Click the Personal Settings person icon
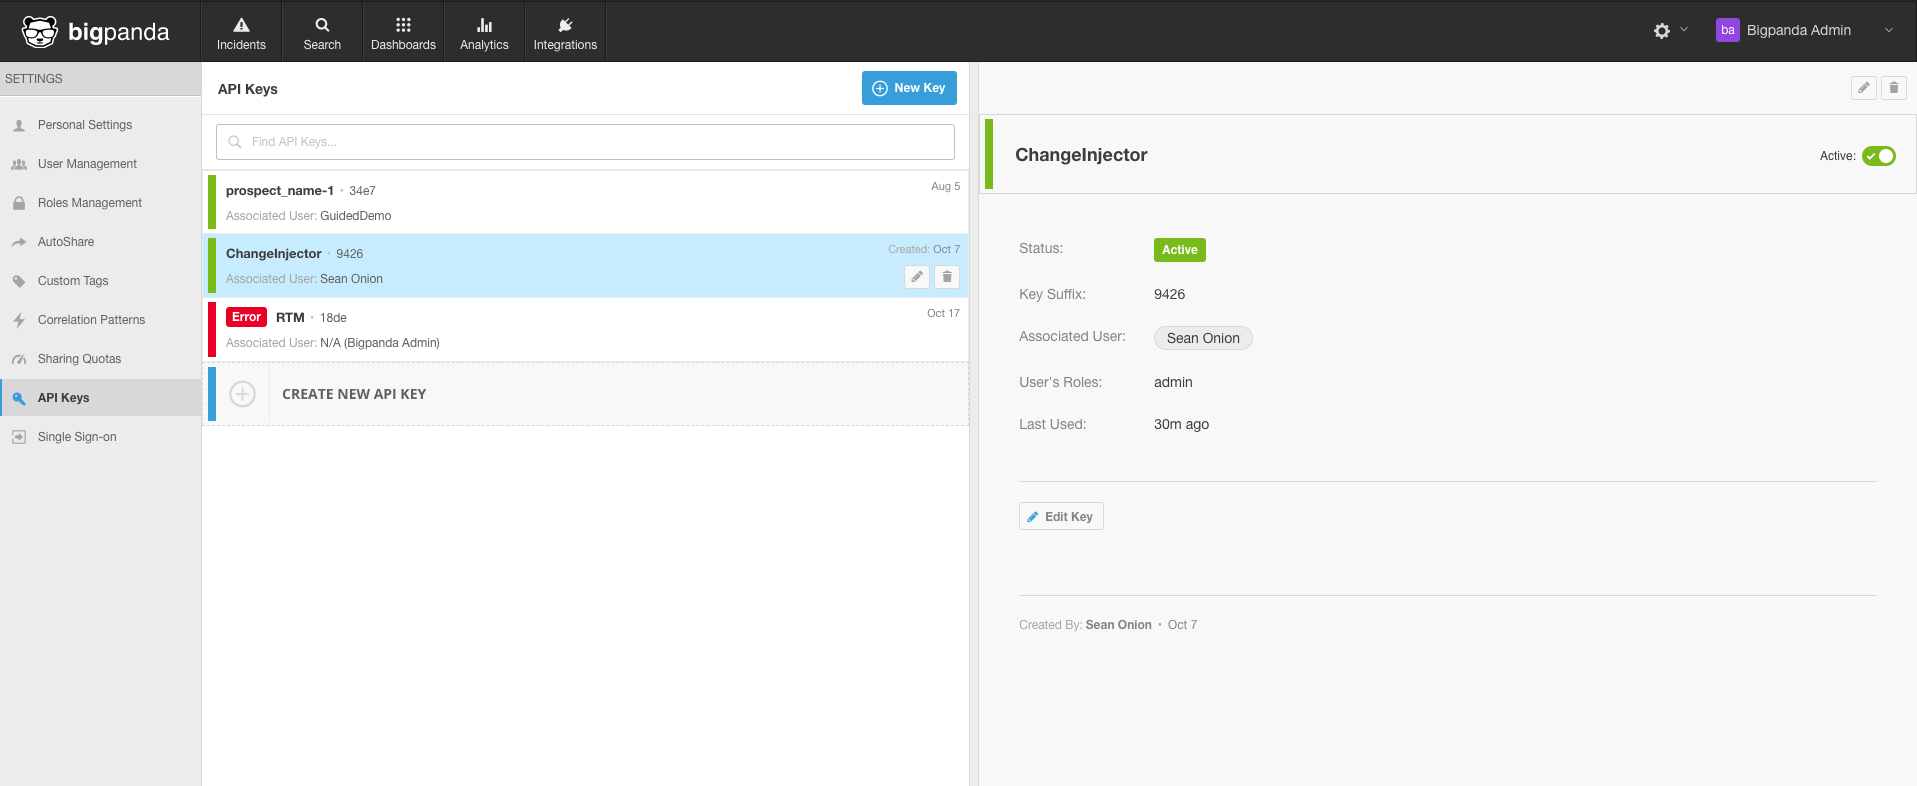Image resolution: width=1917 pixels, height=786 pixels. [19, 126]
